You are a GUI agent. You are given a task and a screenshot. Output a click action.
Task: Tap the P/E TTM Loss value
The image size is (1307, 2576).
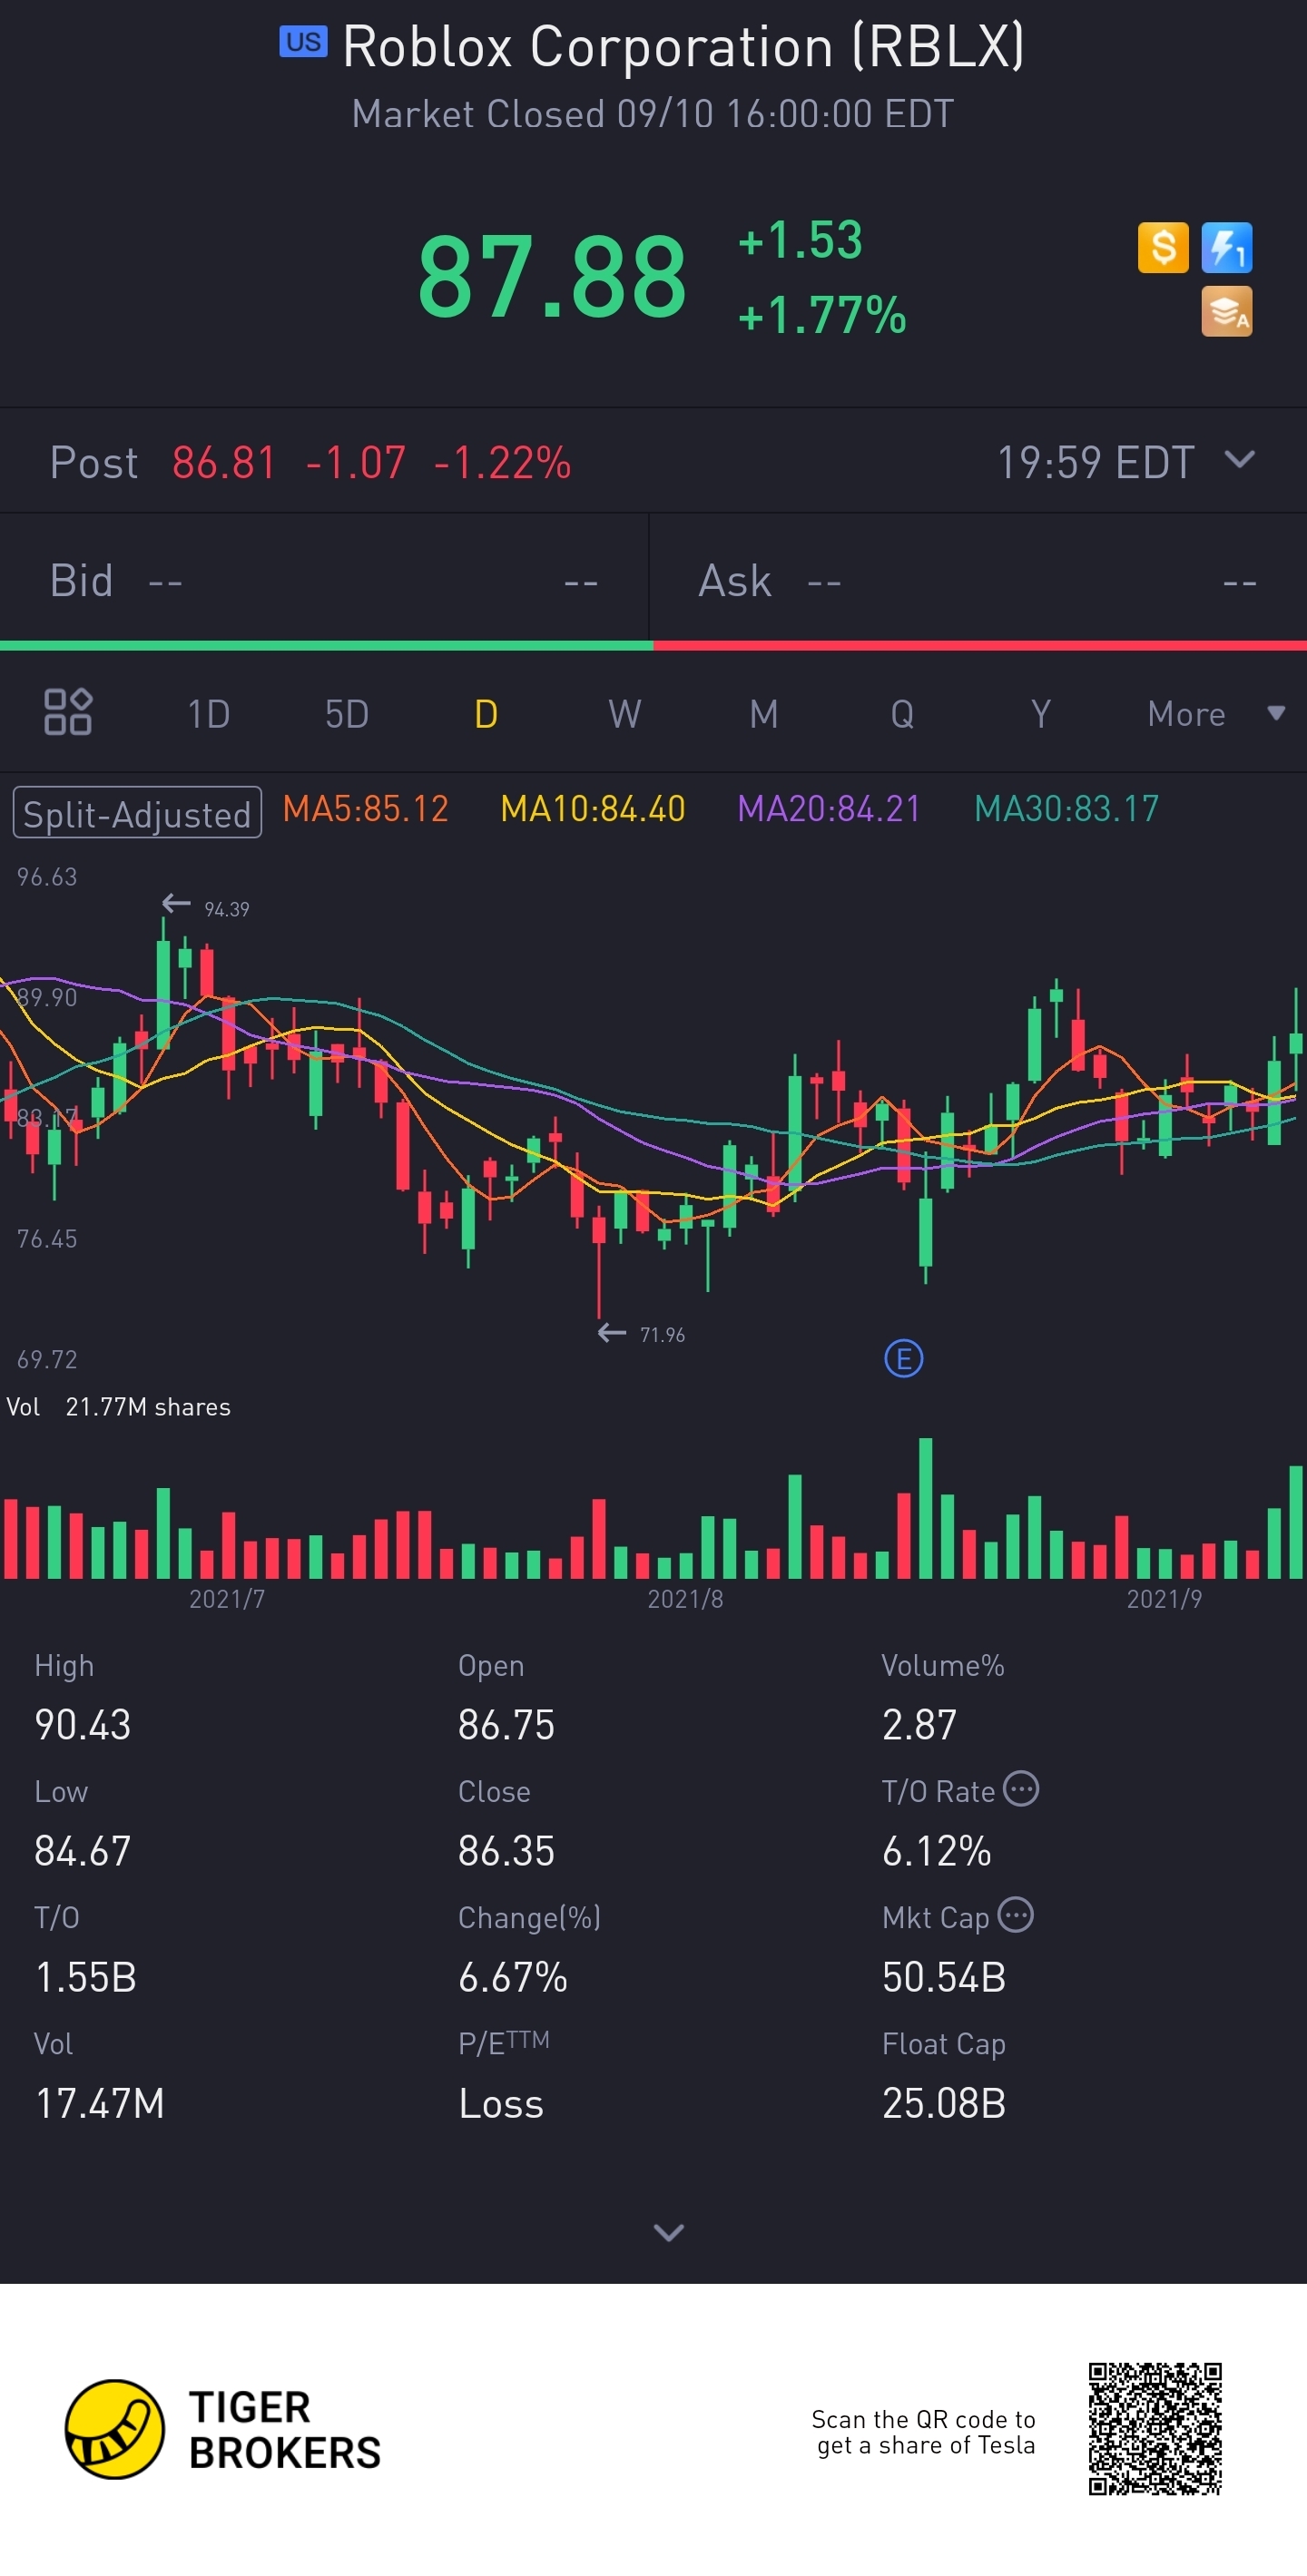click(501, 2103)
